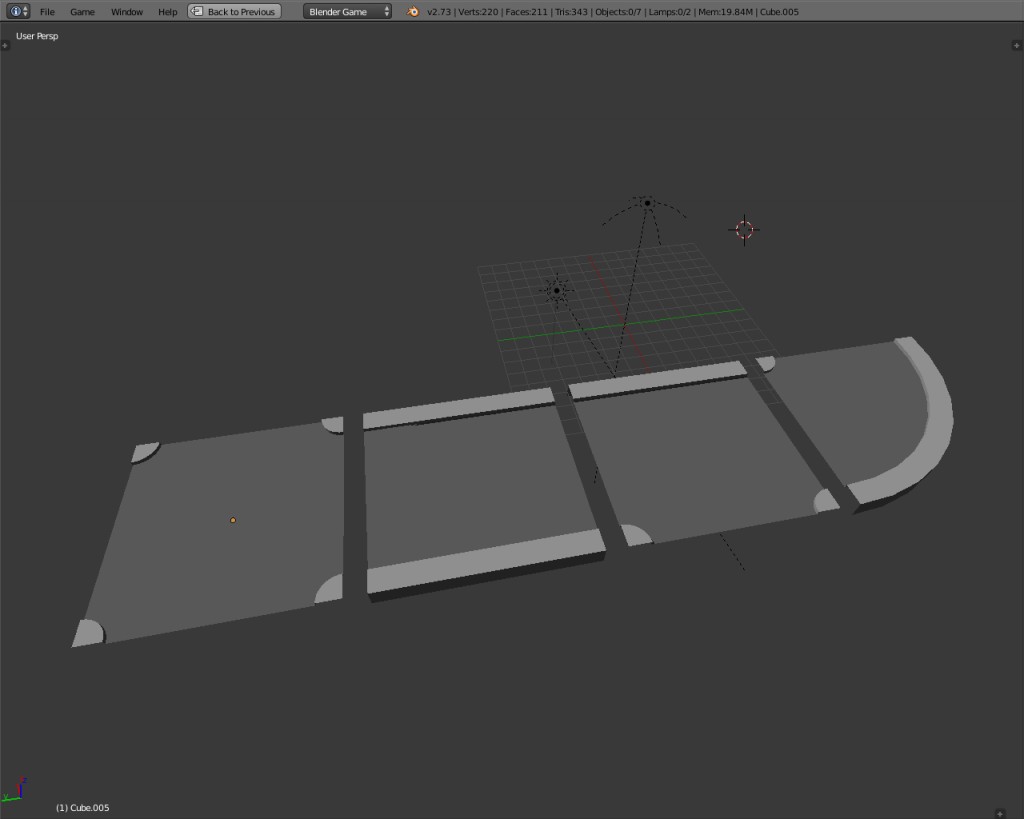Open the Game menu

[x=81, y=12]
